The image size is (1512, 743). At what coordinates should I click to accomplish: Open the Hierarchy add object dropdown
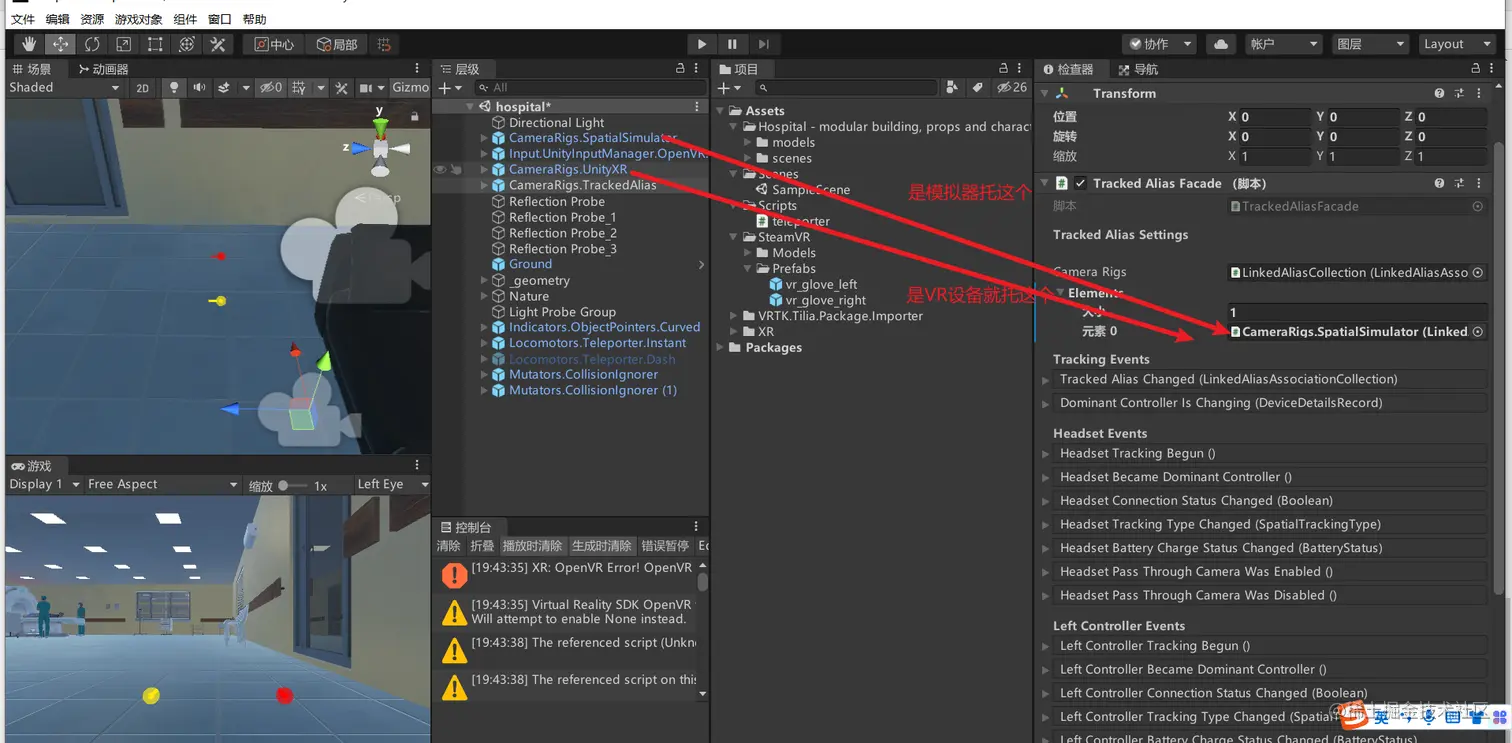click(451, 88)
